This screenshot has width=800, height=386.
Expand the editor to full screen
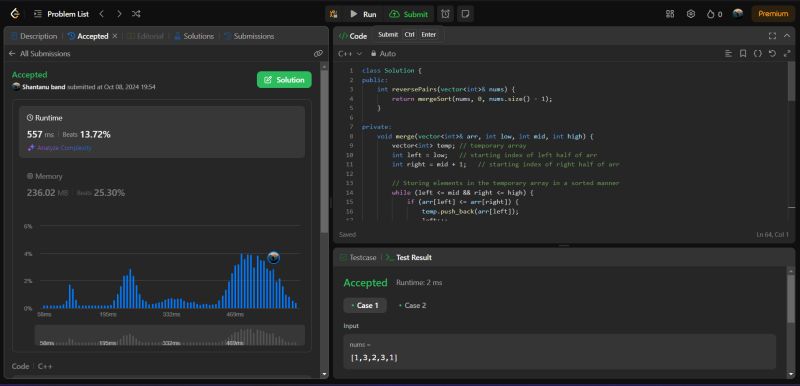pyautogui.click(x=786, y=54)
